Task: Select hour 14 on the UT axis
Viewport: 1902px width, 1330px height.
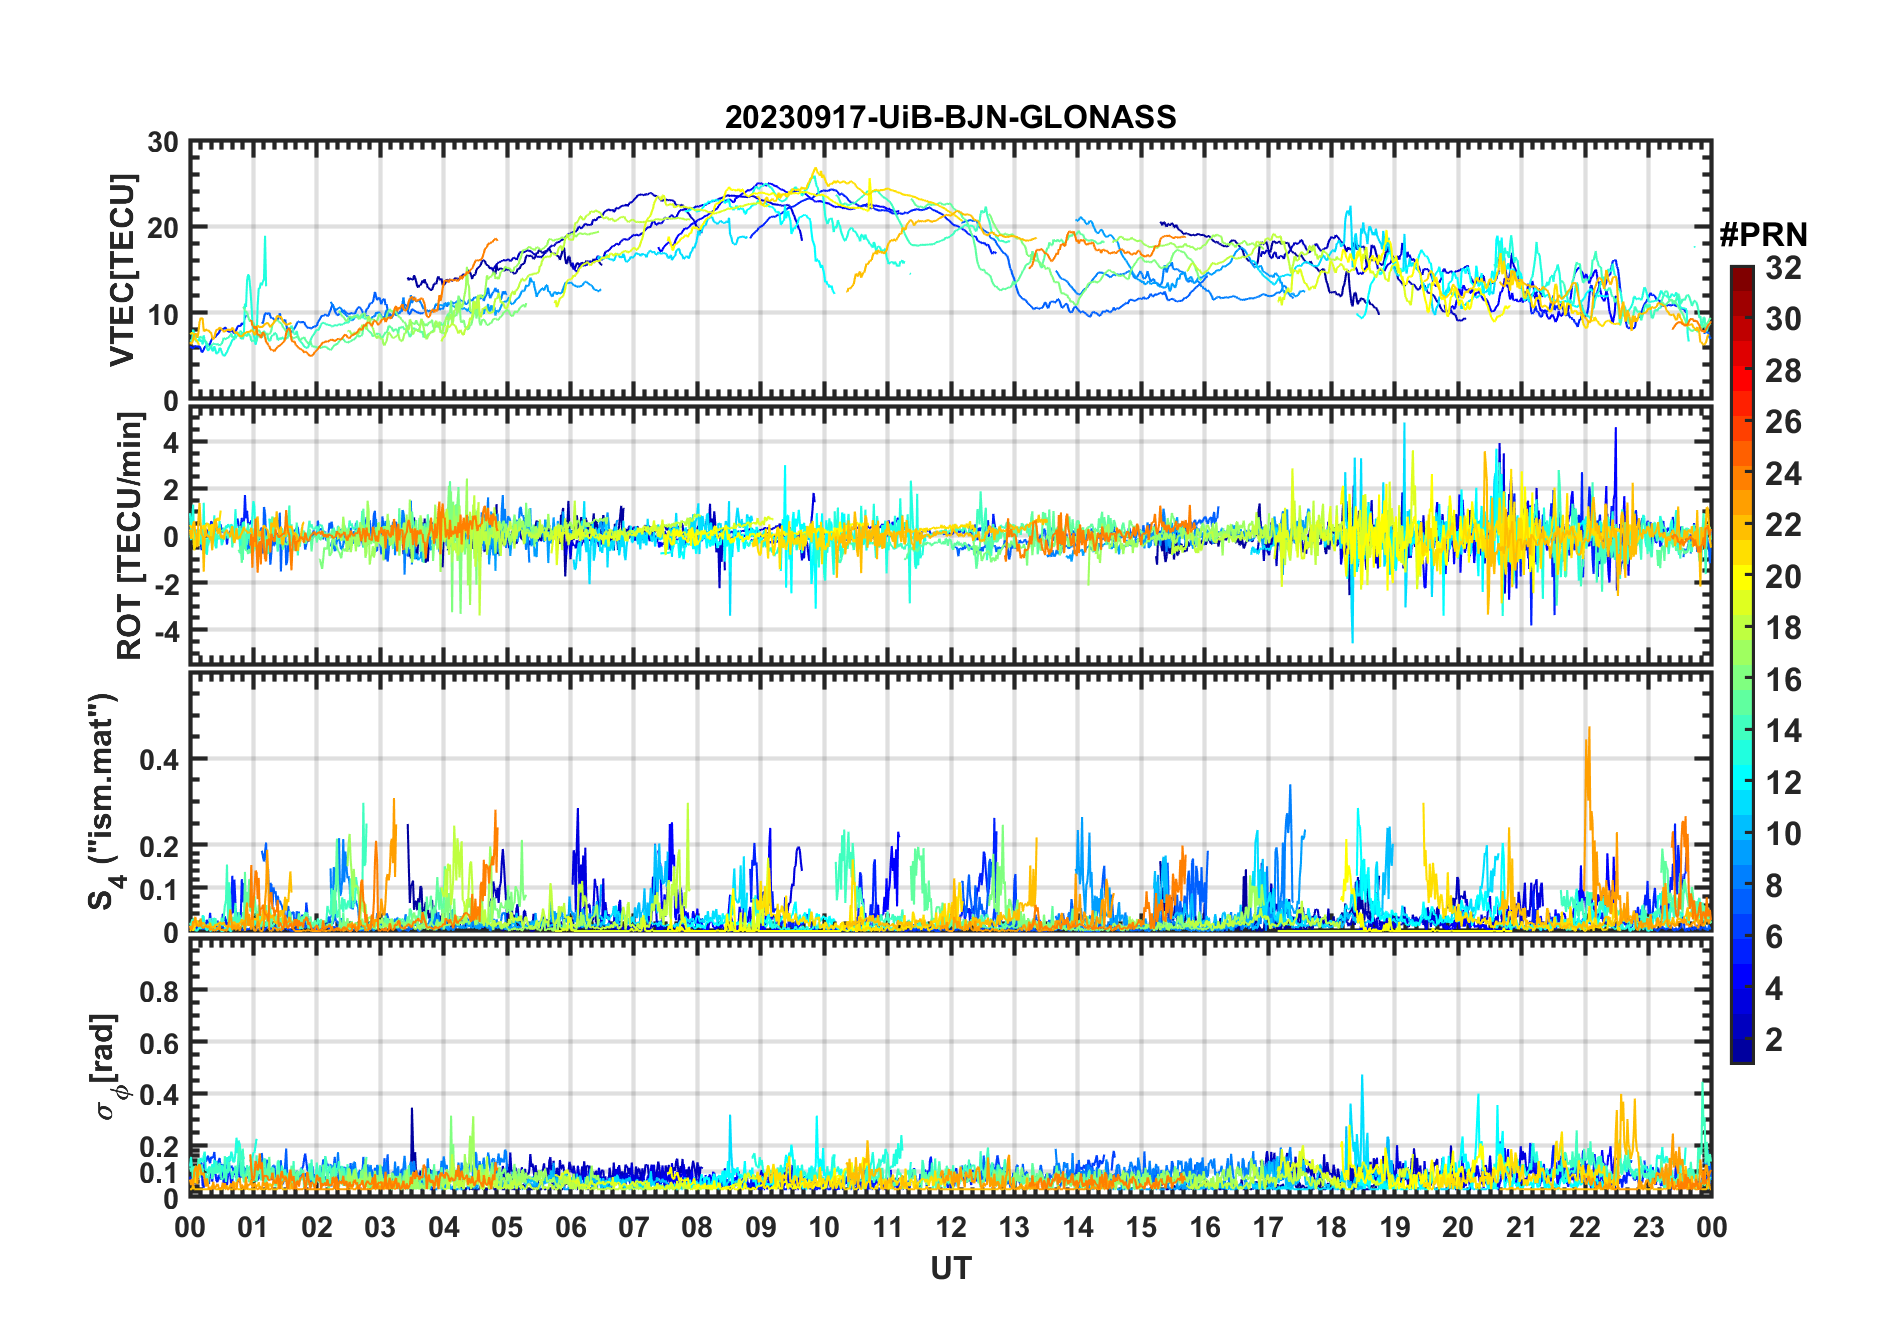Action: (x=1078, y=1227)
